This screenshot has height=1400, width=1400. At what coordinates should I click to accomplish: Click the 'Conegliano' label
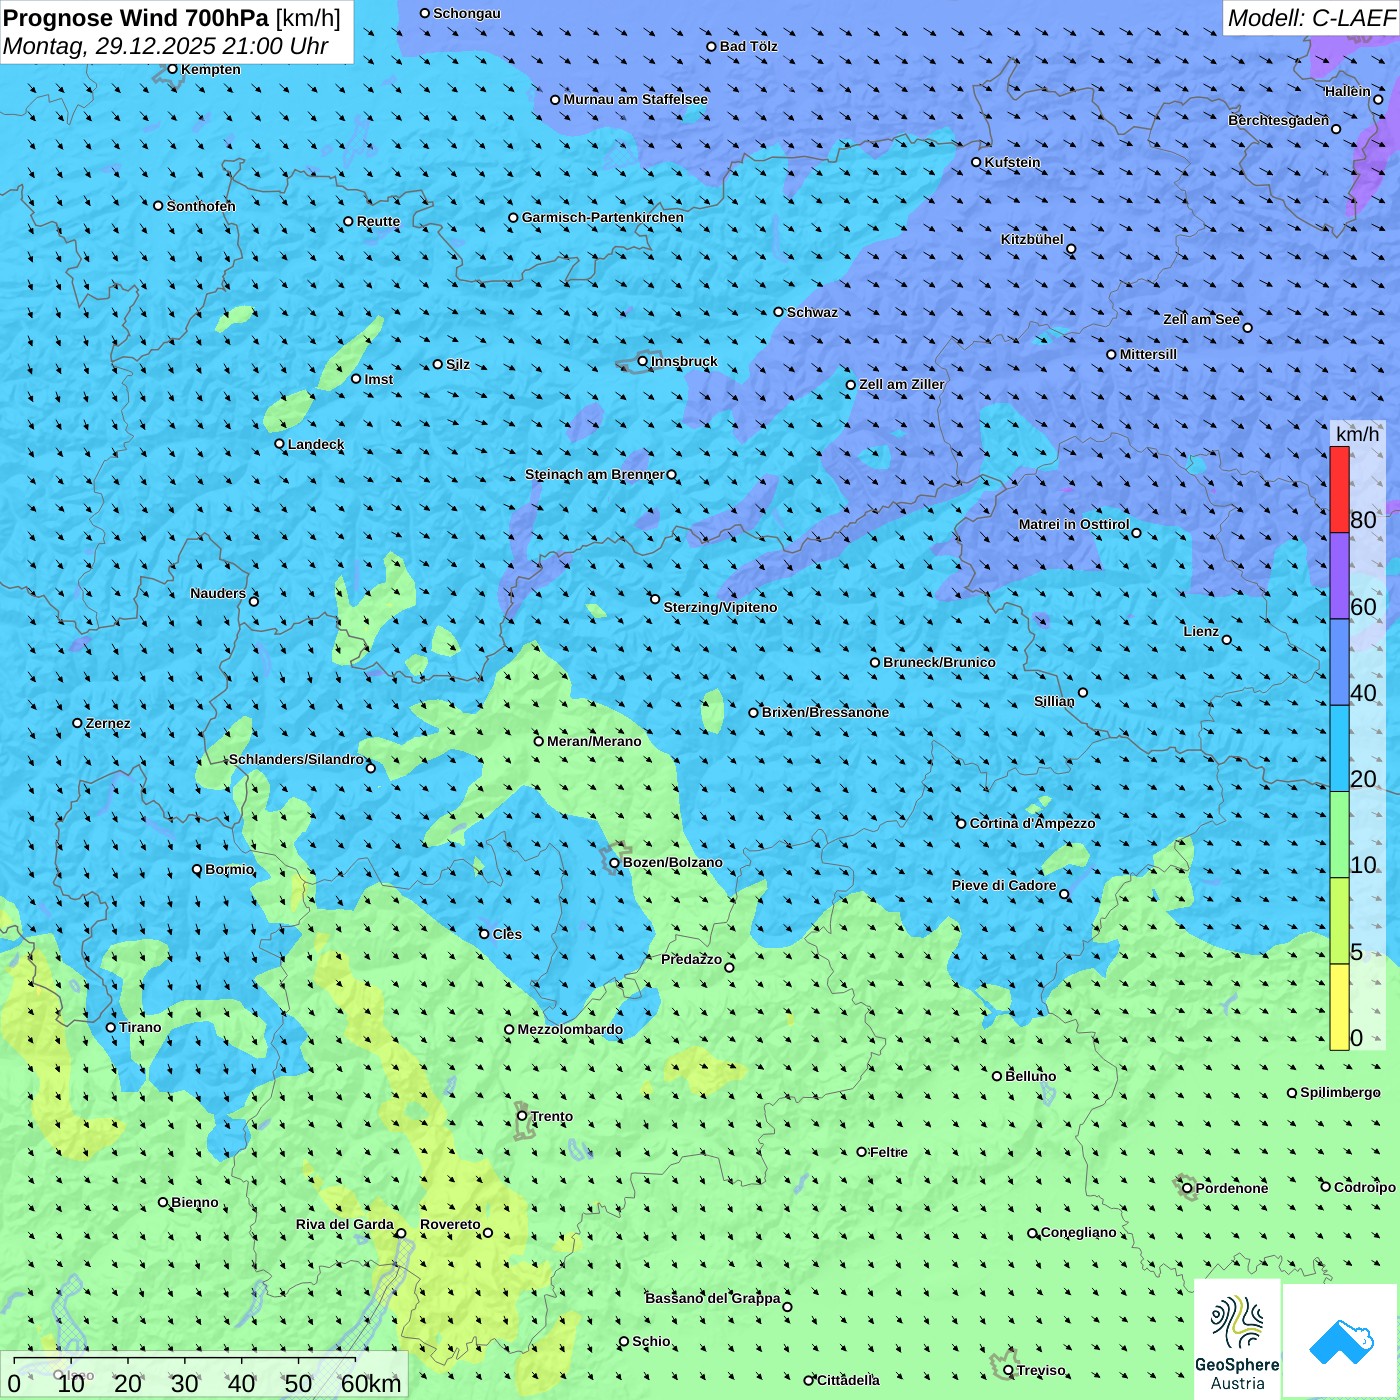tap(1079, 1232)
